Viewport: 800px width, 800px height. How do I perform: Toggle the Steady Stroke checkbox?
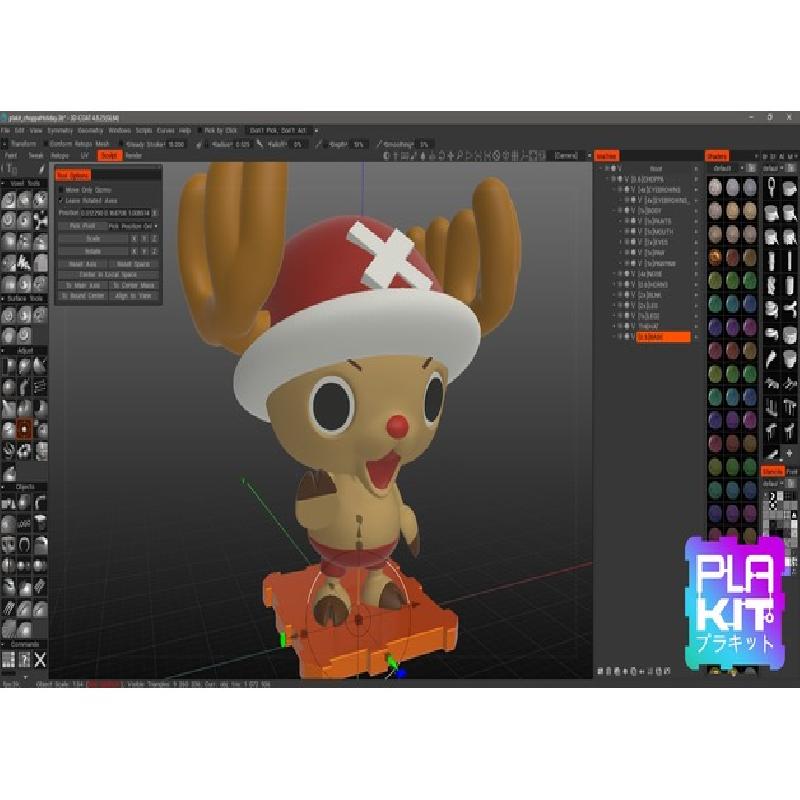(121, 144)
